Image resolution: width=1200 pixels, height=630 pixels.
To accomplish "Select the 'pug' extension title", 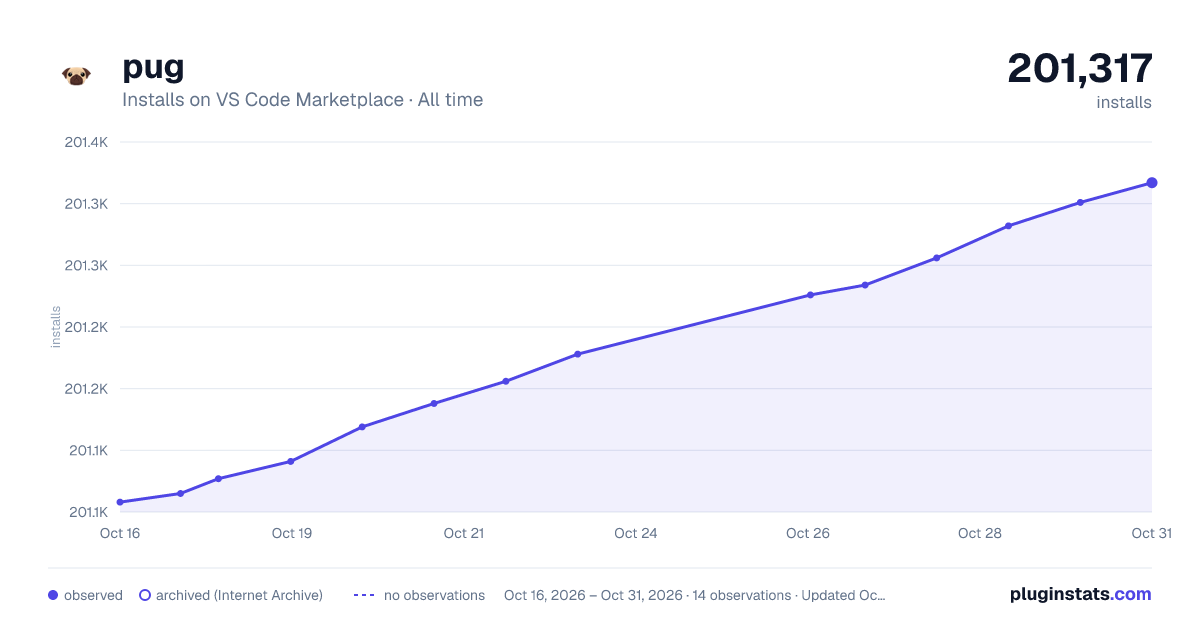I will [x=153, y=67].
